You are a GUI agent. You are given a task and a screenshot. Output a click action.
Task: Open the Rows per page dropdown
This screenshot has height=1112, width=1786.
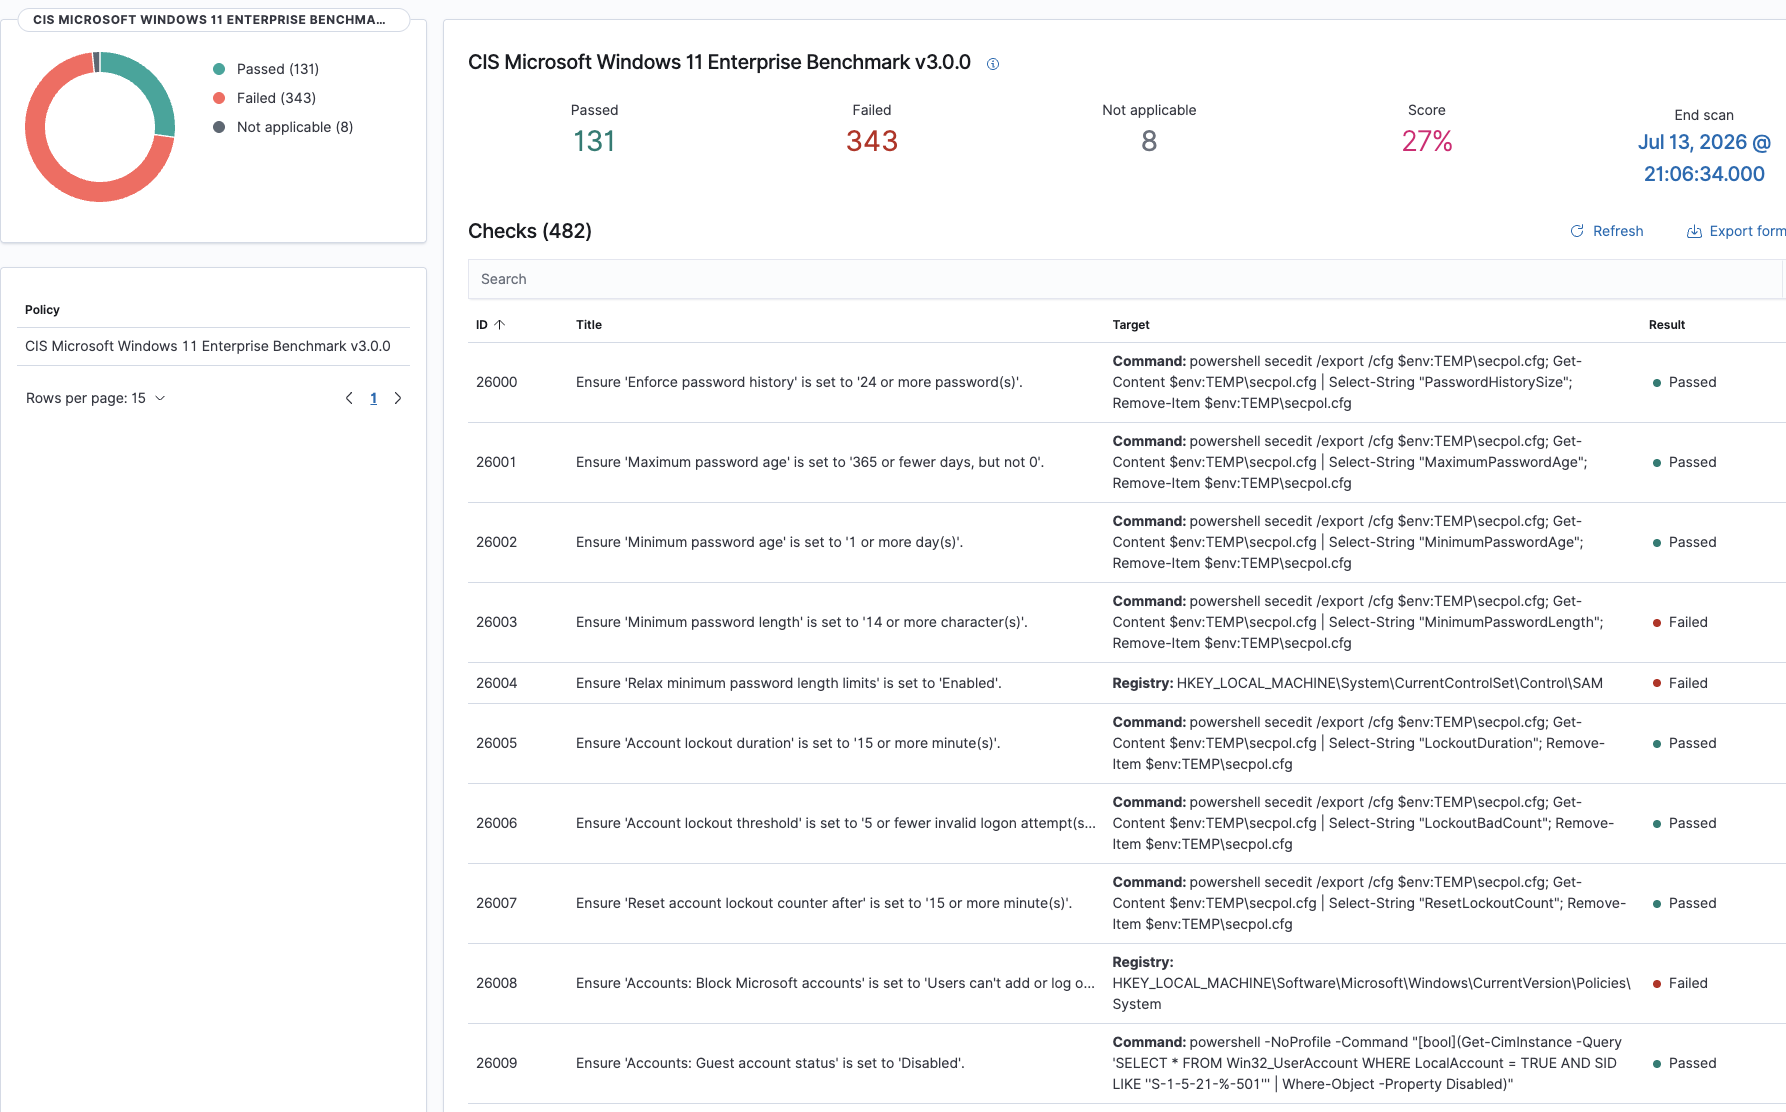click(x=96, y=398)
